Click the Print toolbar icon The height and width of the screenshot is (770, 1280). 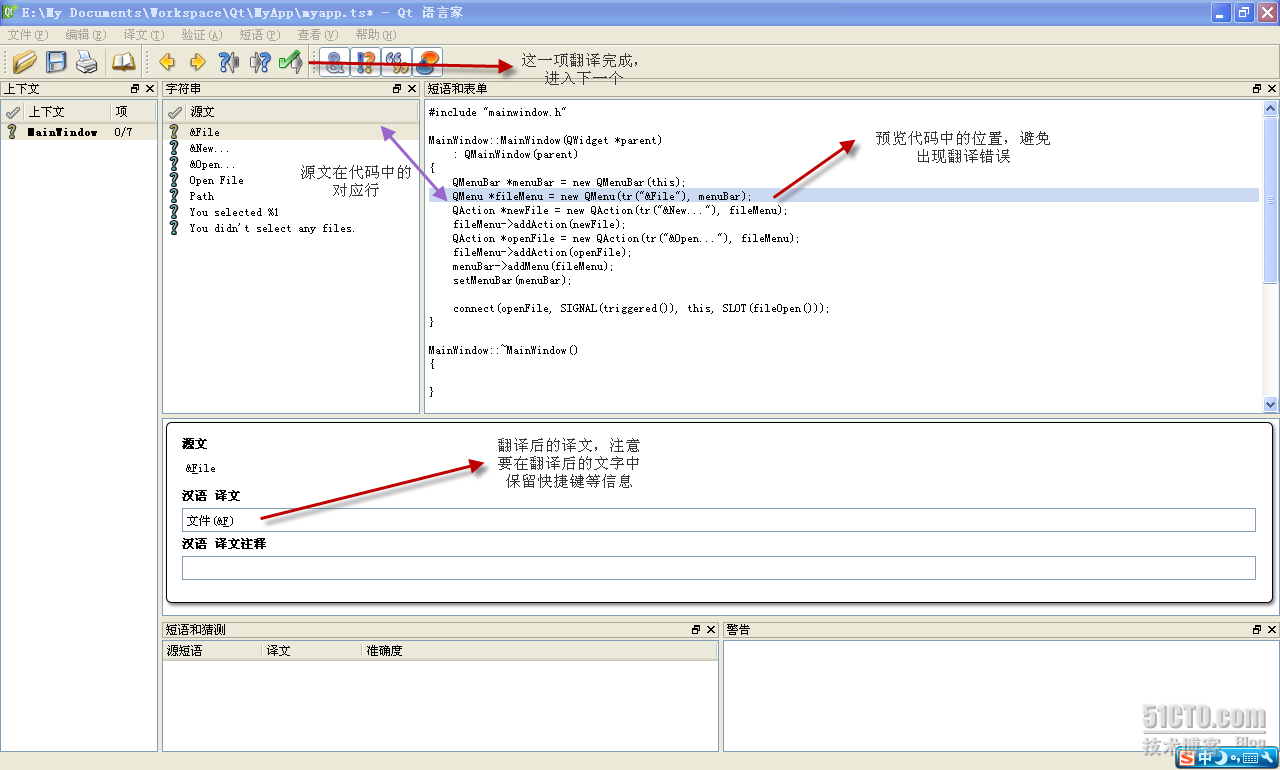87,62
